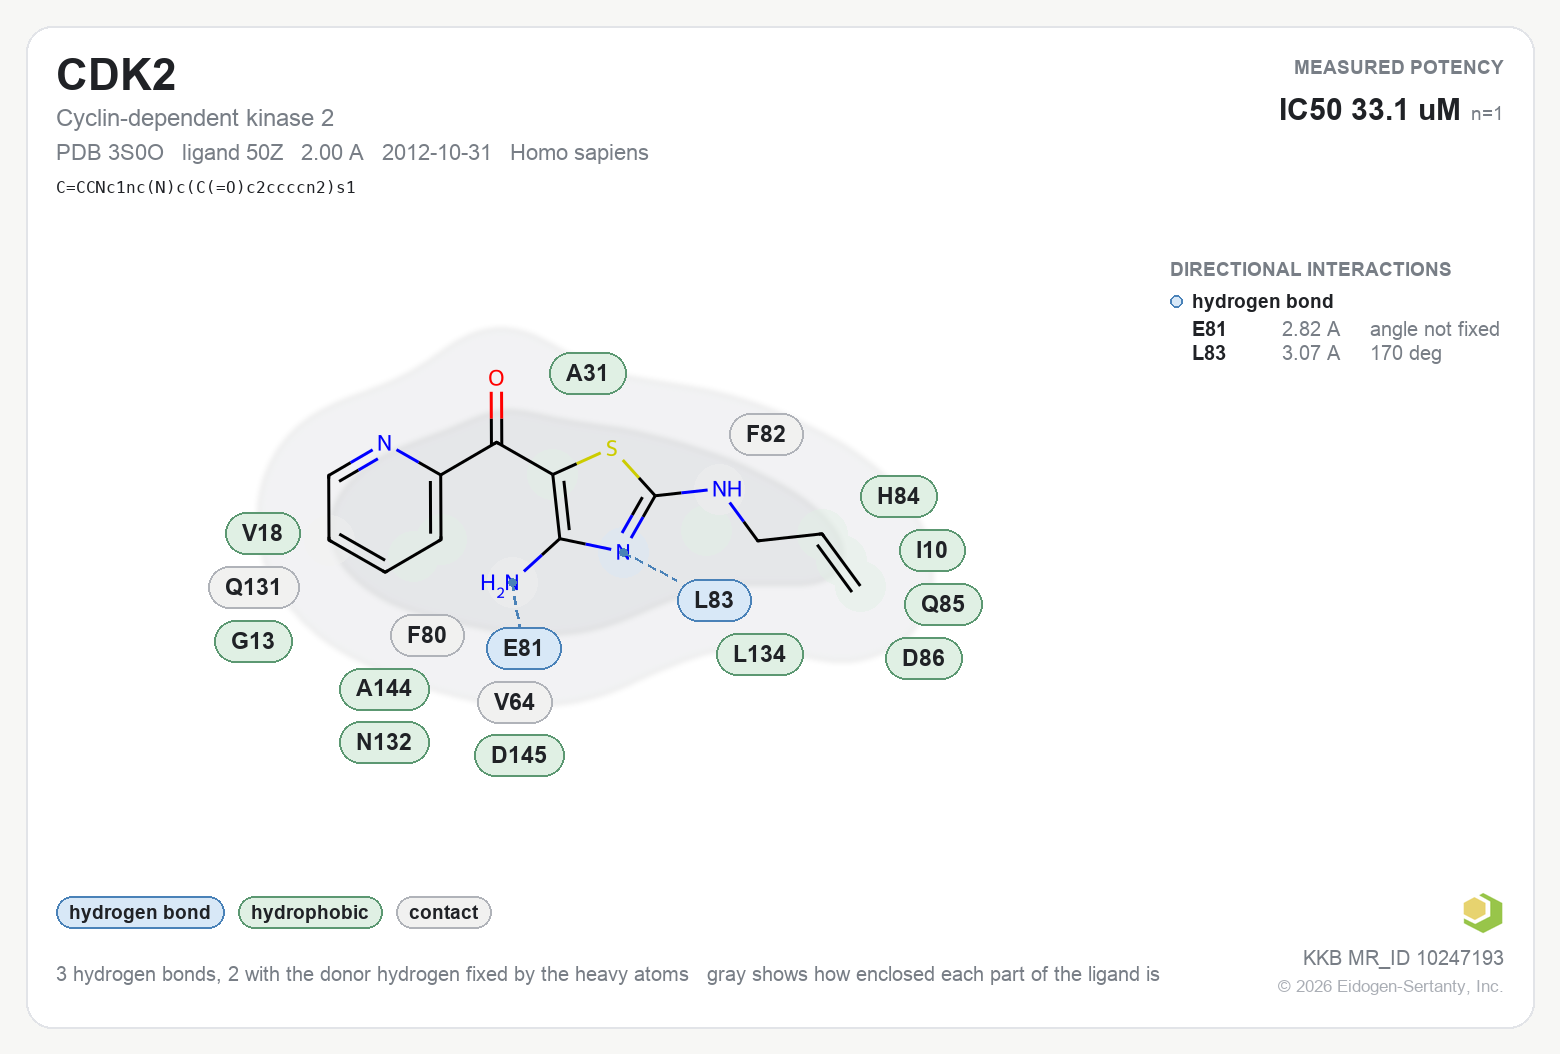Viewport: 1560px width, 1054px height.
Task: Select the hydrophobic legend pill
Action: [310, 912]
